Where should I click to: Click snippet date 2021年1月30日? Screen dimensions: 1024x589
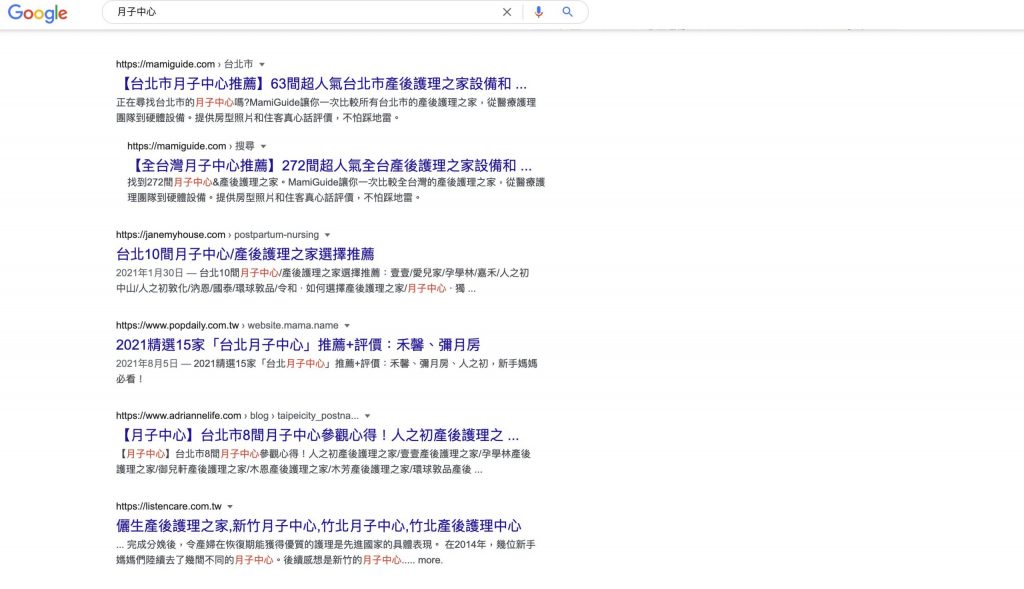click(x=150, y=273)
